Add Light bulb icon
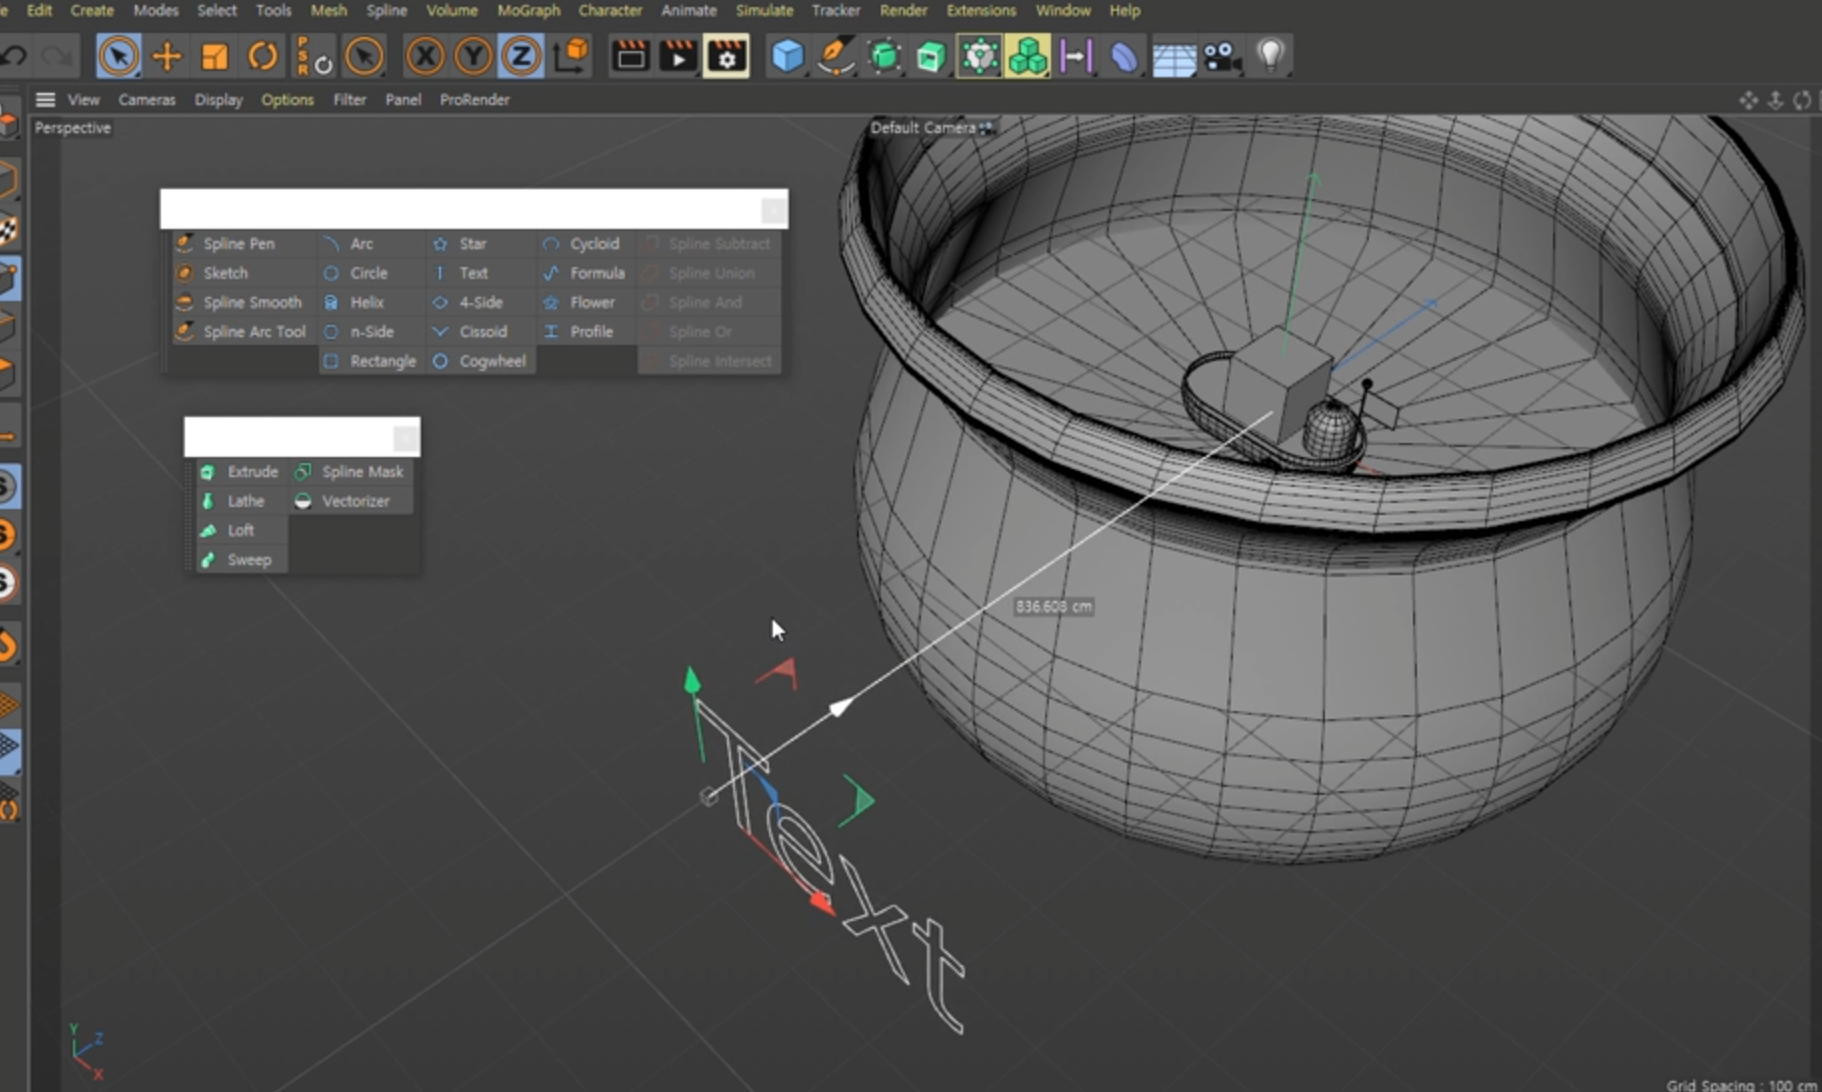The width and height of the screenshot is (1822, 1092). click(x=1270, y=56)
